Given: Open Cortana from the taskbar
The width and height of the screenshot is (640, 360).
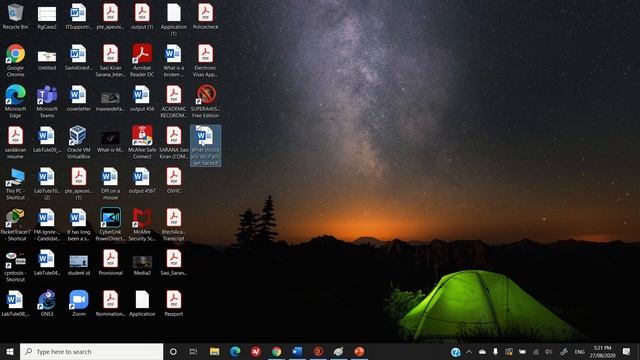Looking at the screenshot, I should tap(173, 351).
